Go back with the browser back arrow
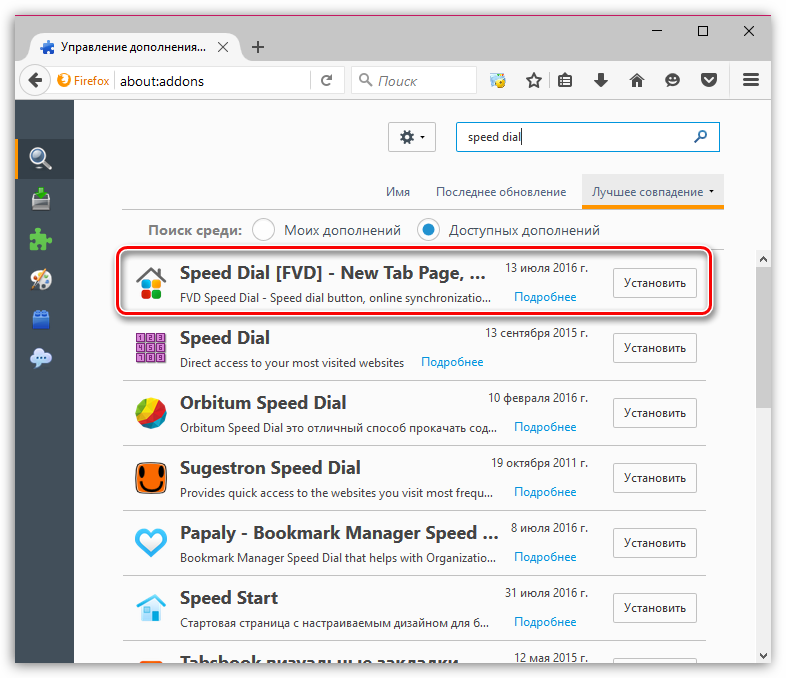The width and height of the screenshot is (786, 678). [x=35, y=80]
